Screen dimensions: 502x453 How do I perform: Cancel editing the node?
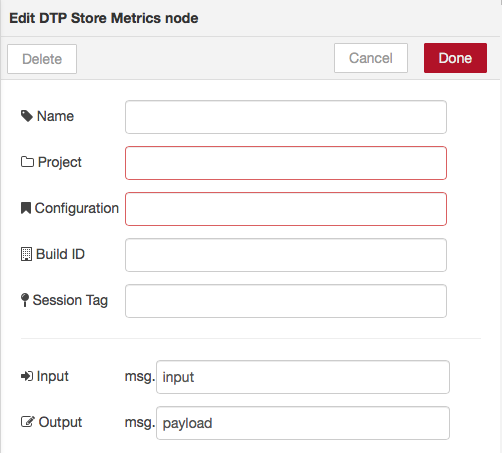(371, 58)
